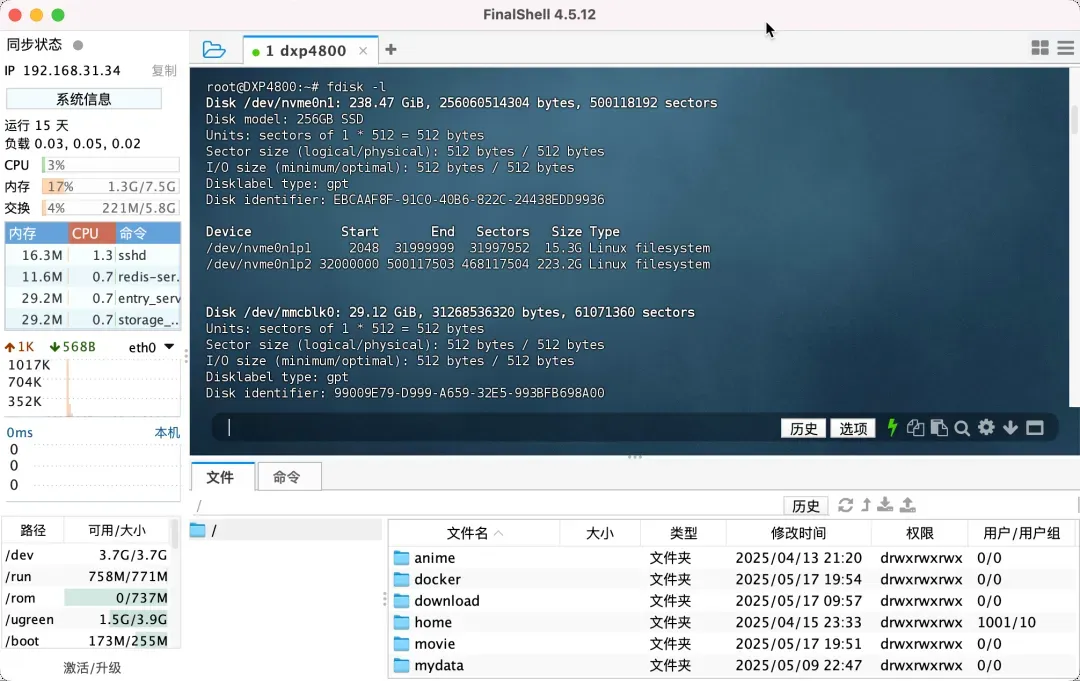Open the 系统信息 system info button
Viewport: 1080px width, 681px height.
(84, 99)
